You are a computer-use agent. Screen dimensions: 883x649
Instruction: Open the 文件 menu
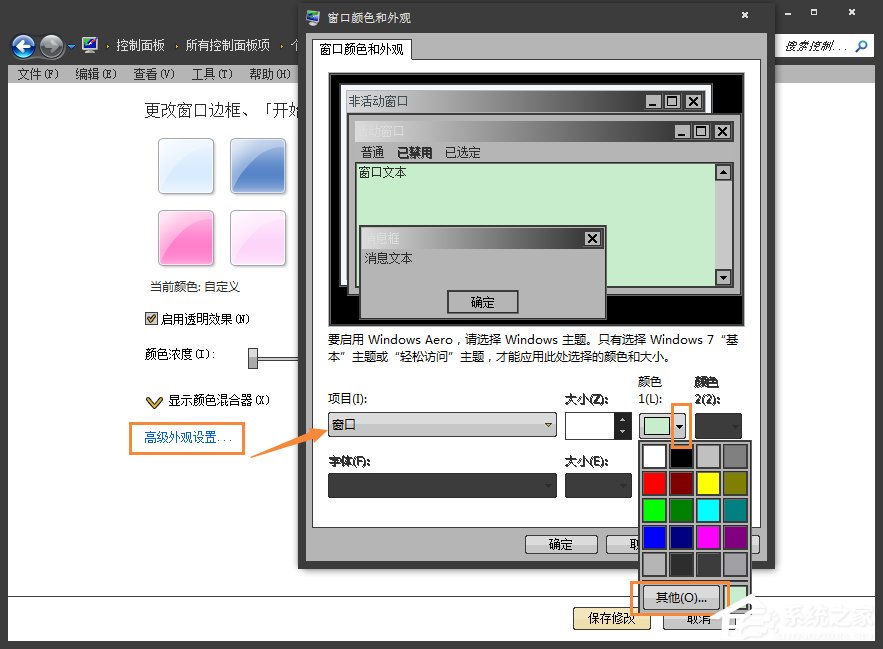(x=36, y=73)
